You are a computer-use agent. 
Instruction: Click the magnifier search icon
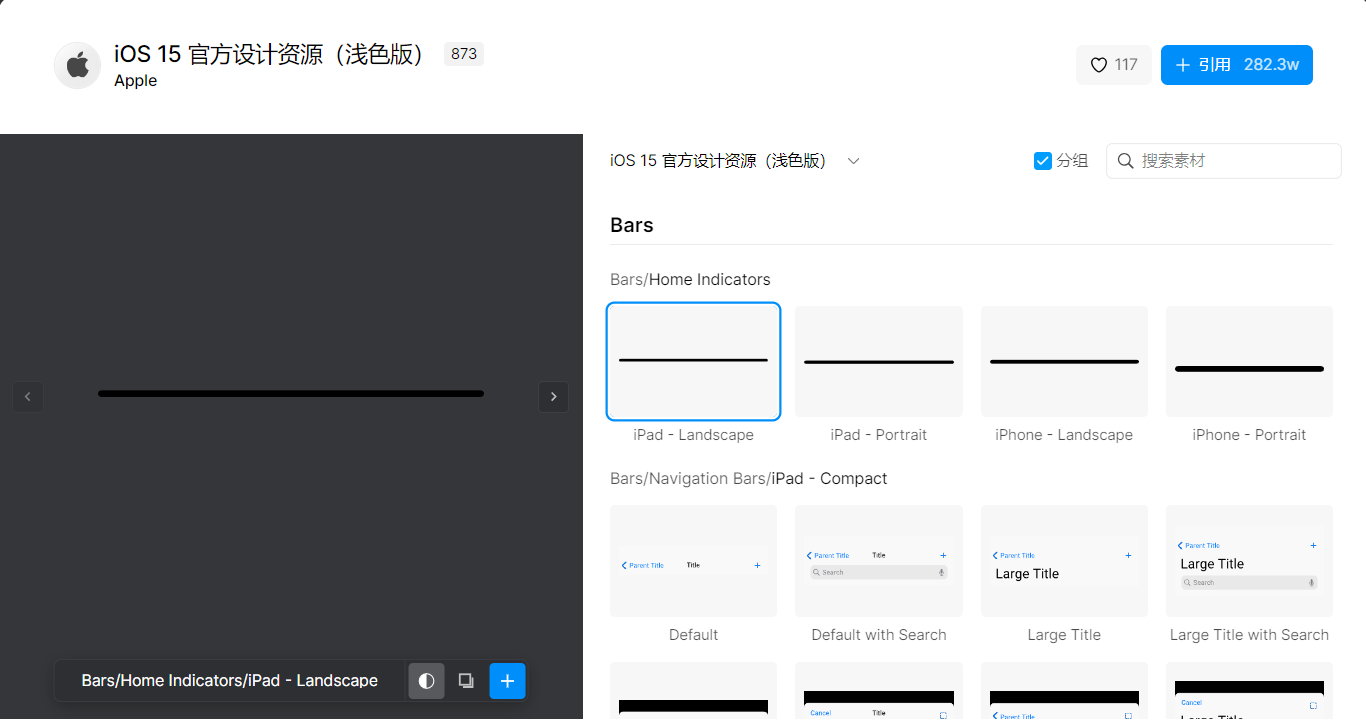click(x=1125, y=161)
